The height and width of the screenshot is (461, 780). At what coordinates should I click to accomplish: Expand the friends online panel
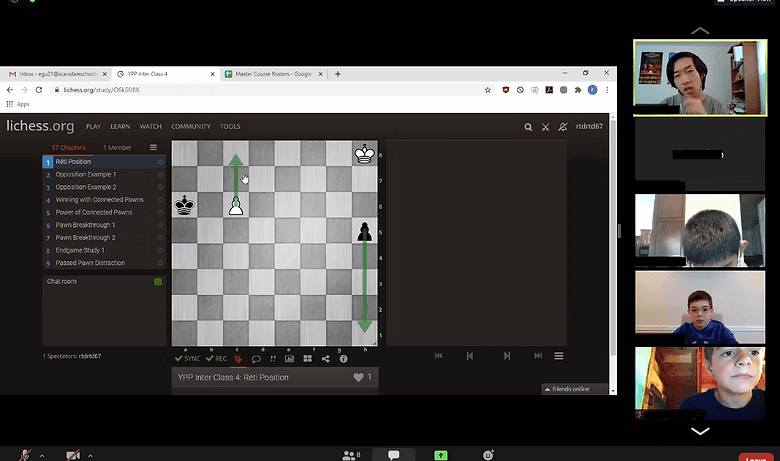pos(575,389)
